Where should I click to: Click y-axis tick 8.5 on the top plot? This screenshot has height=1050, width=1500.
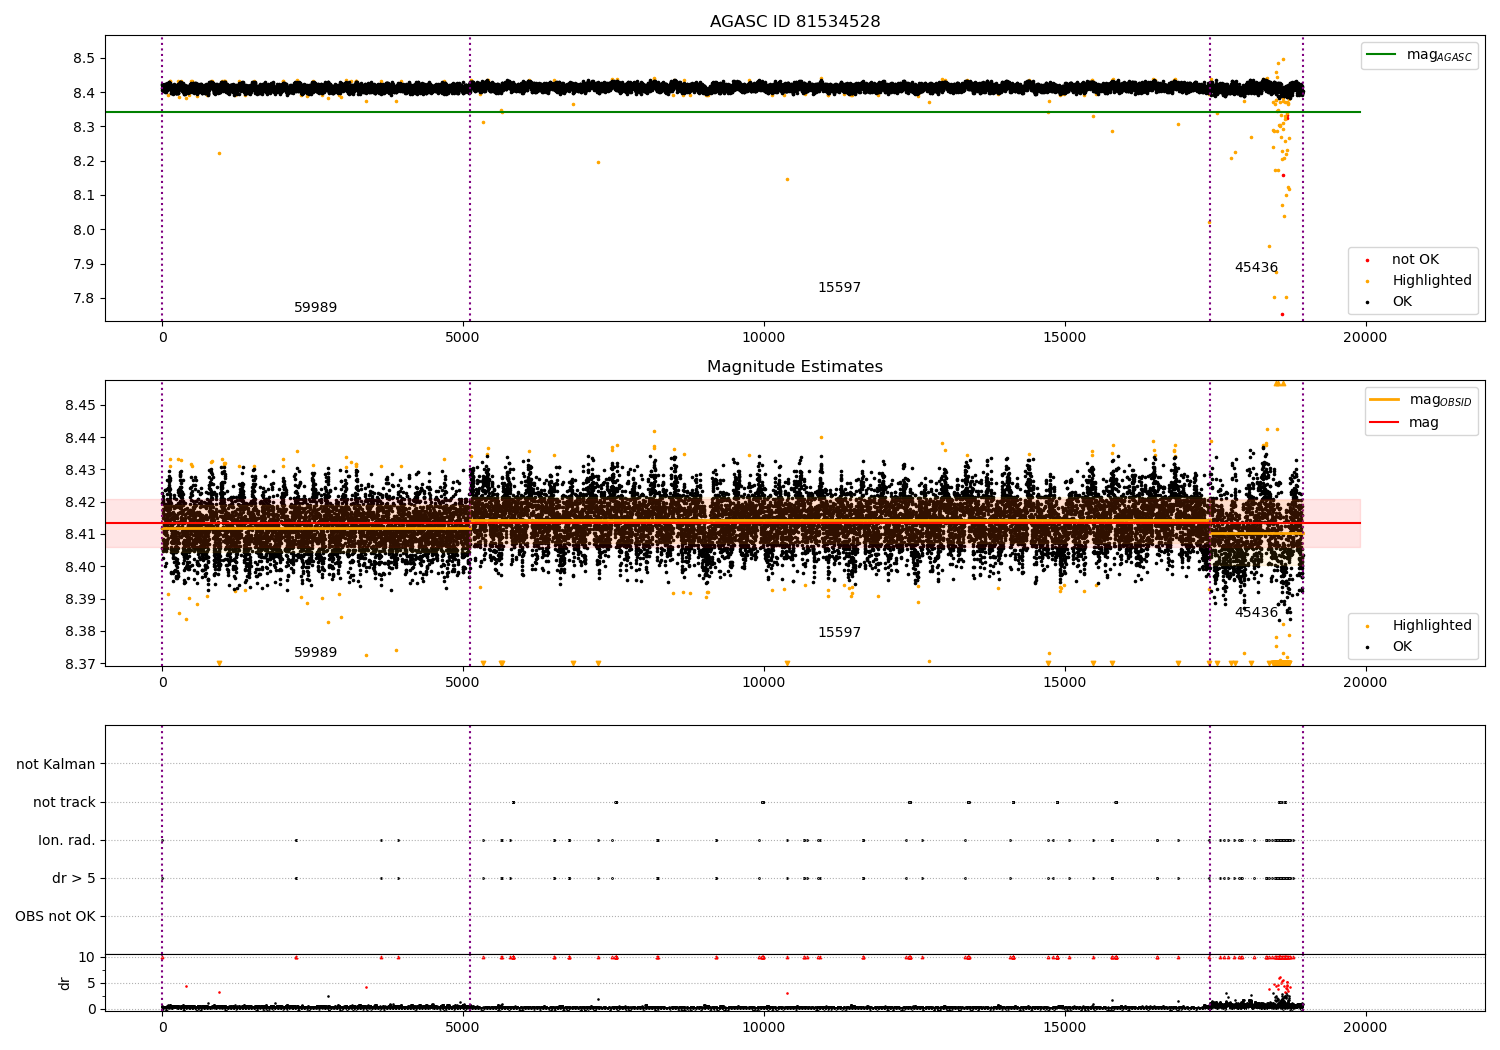coord(84,59)
